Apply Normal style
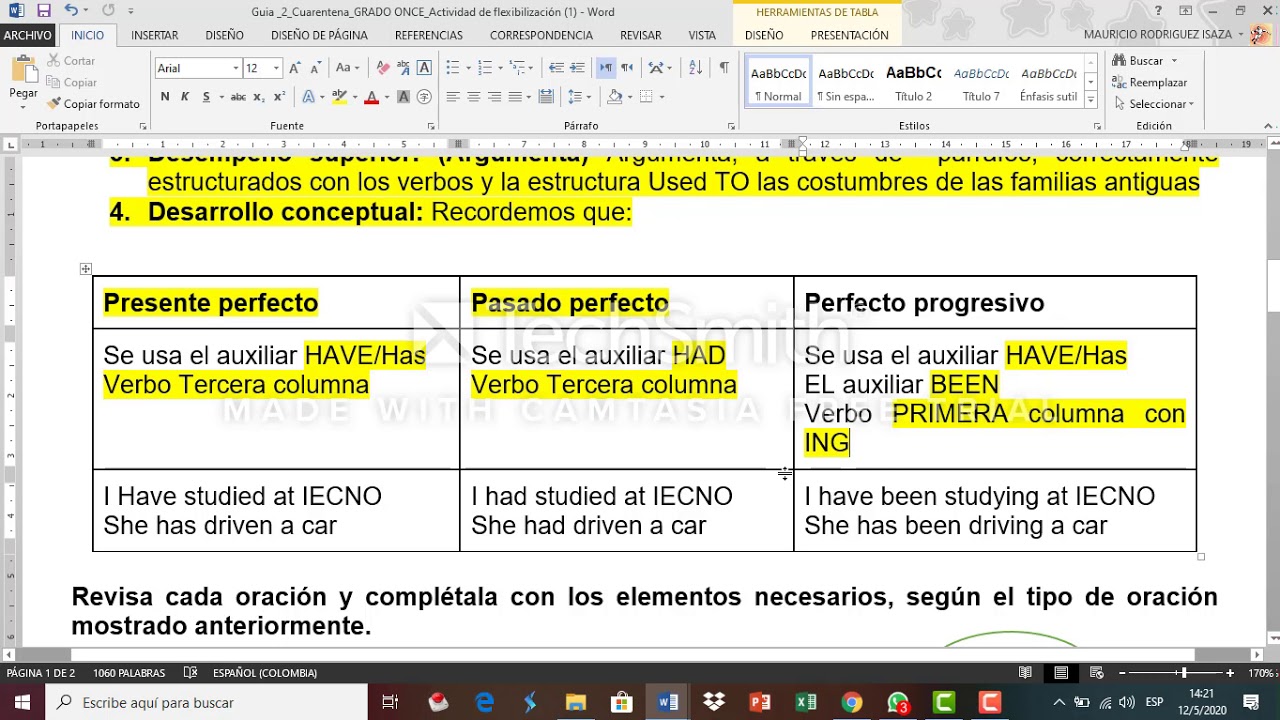The height and width of the screenshot is (720, 1280). tap(778, 81)
